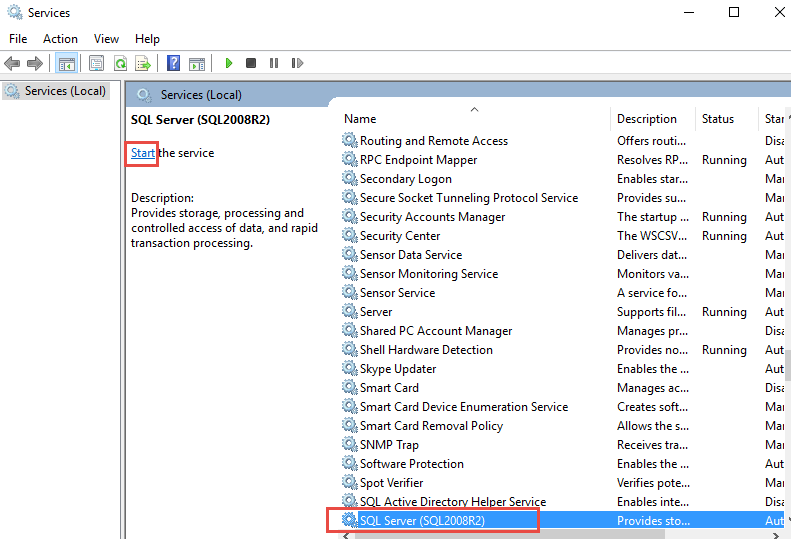Open the Help menu
The height and width of the screenshot is (539, 791).
[147, 39]
